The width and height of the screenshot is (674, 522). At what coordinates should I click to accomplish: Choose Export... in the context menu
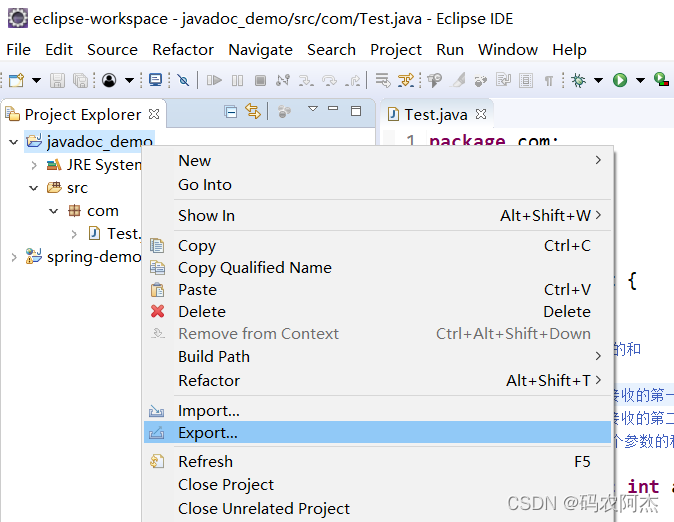coord(377,432)
